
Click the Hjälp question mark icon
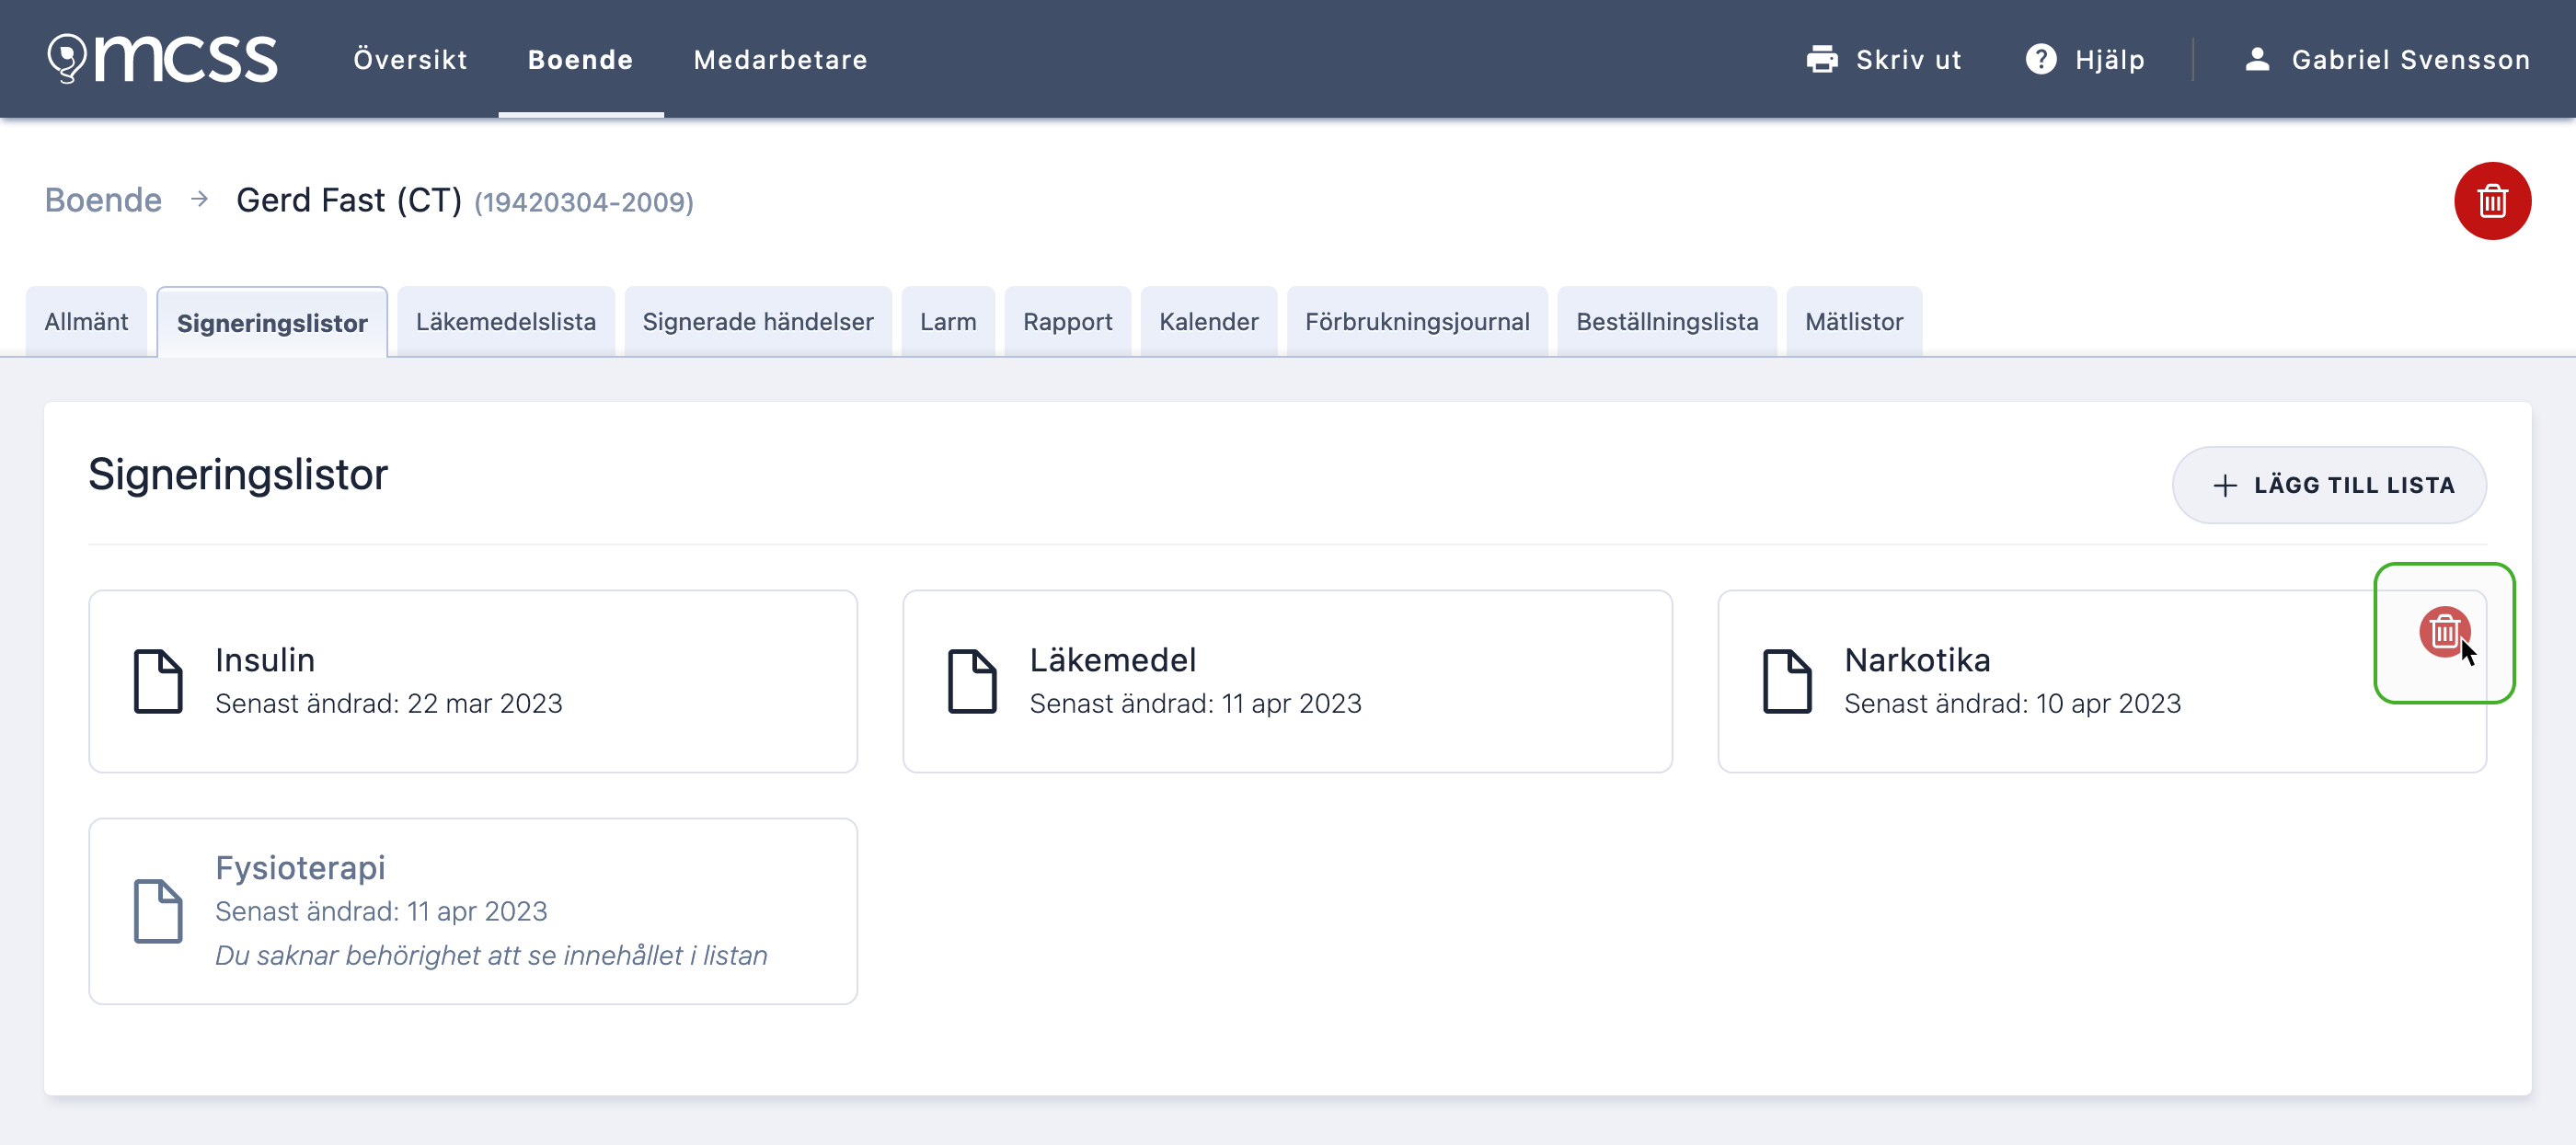(2041, 60)
